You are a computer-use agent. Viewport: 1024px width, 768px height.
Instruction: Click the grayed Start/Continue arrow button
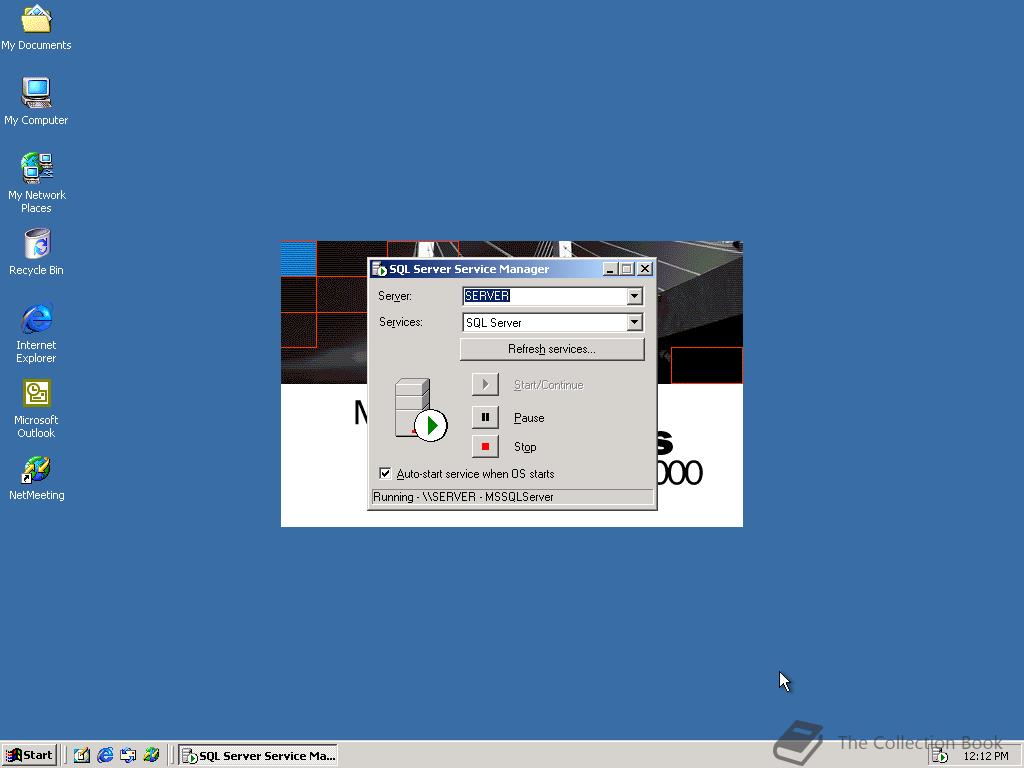click(485, 385)
